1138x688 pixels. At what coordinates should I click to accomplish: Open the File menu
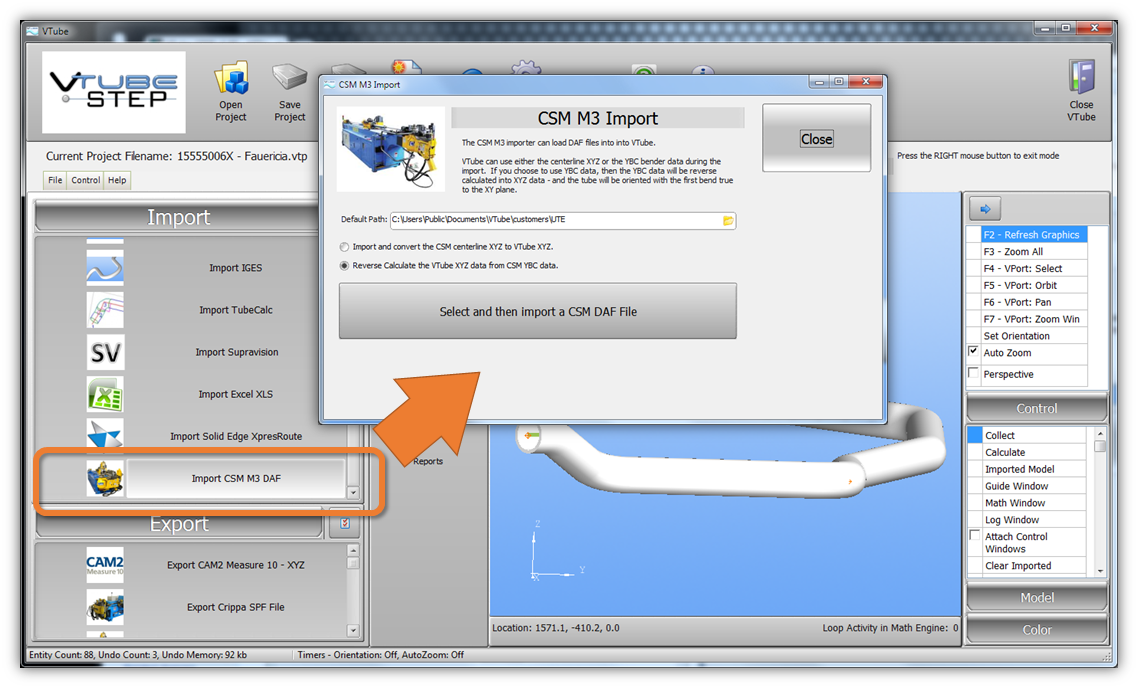(55, 181)
